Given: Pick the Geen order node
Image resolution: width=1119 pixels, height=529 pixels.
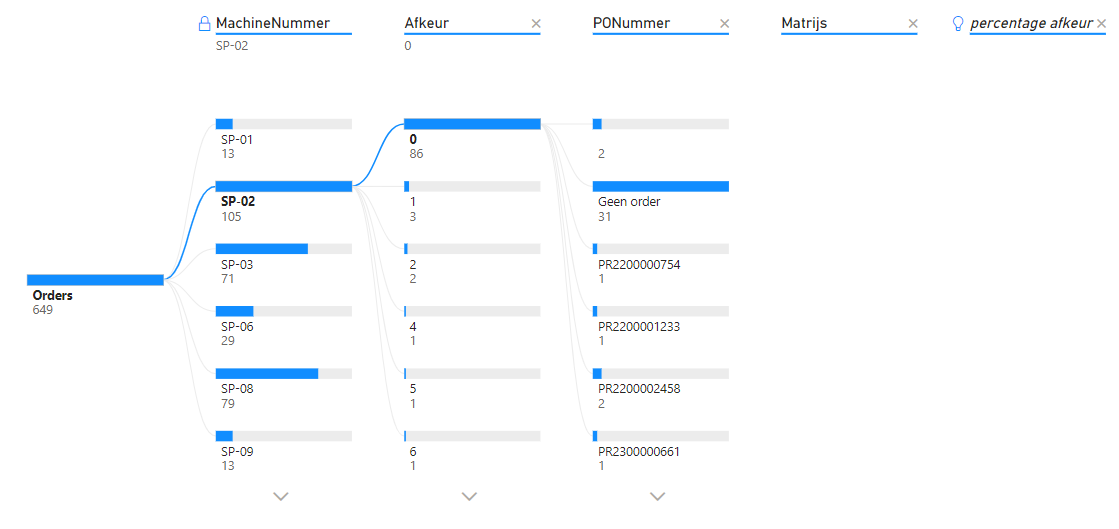Looking at the screenshot, I should tap(660, 187).
